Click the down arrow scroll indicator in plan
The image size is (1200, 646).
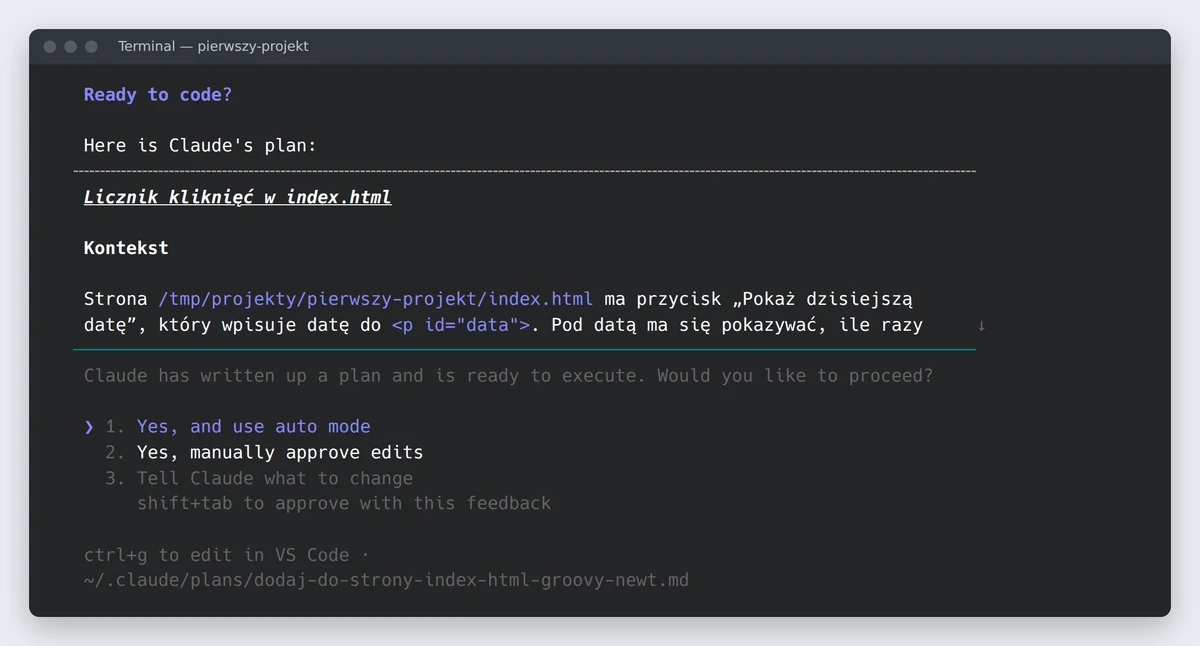point(981,325)
